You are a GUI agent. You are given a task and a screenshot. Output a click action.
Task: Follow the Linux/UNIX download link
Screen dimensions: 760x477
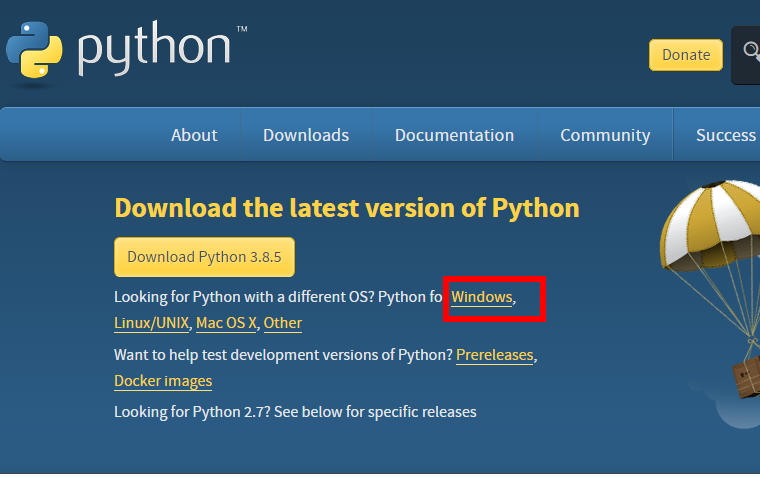pyautogui.click(x=151, y=323)
